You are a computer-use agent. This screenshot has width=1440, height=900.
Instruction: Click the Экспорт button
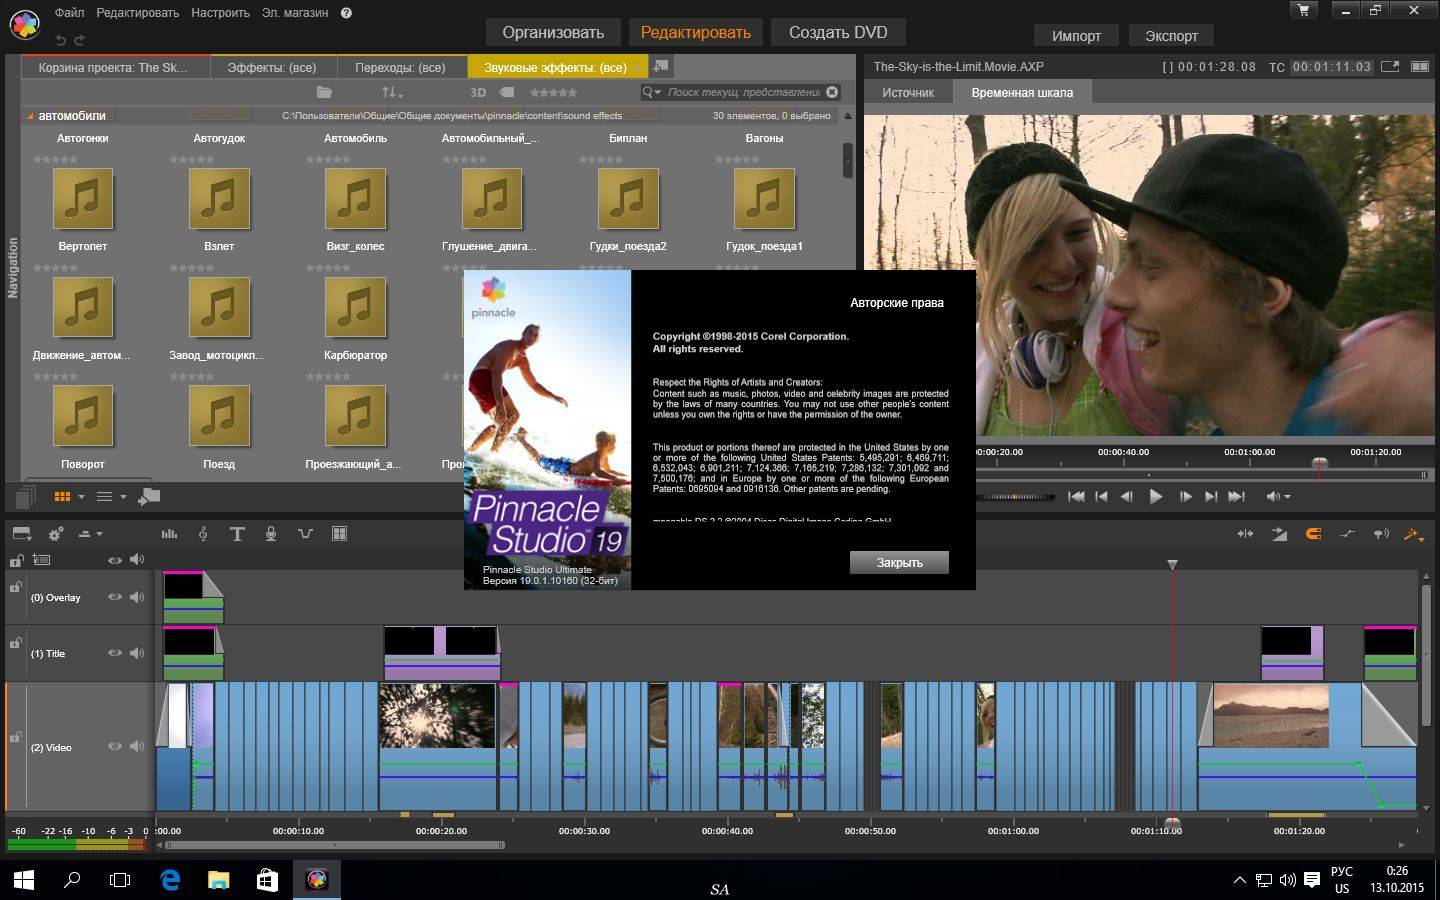pos(1171,35)
